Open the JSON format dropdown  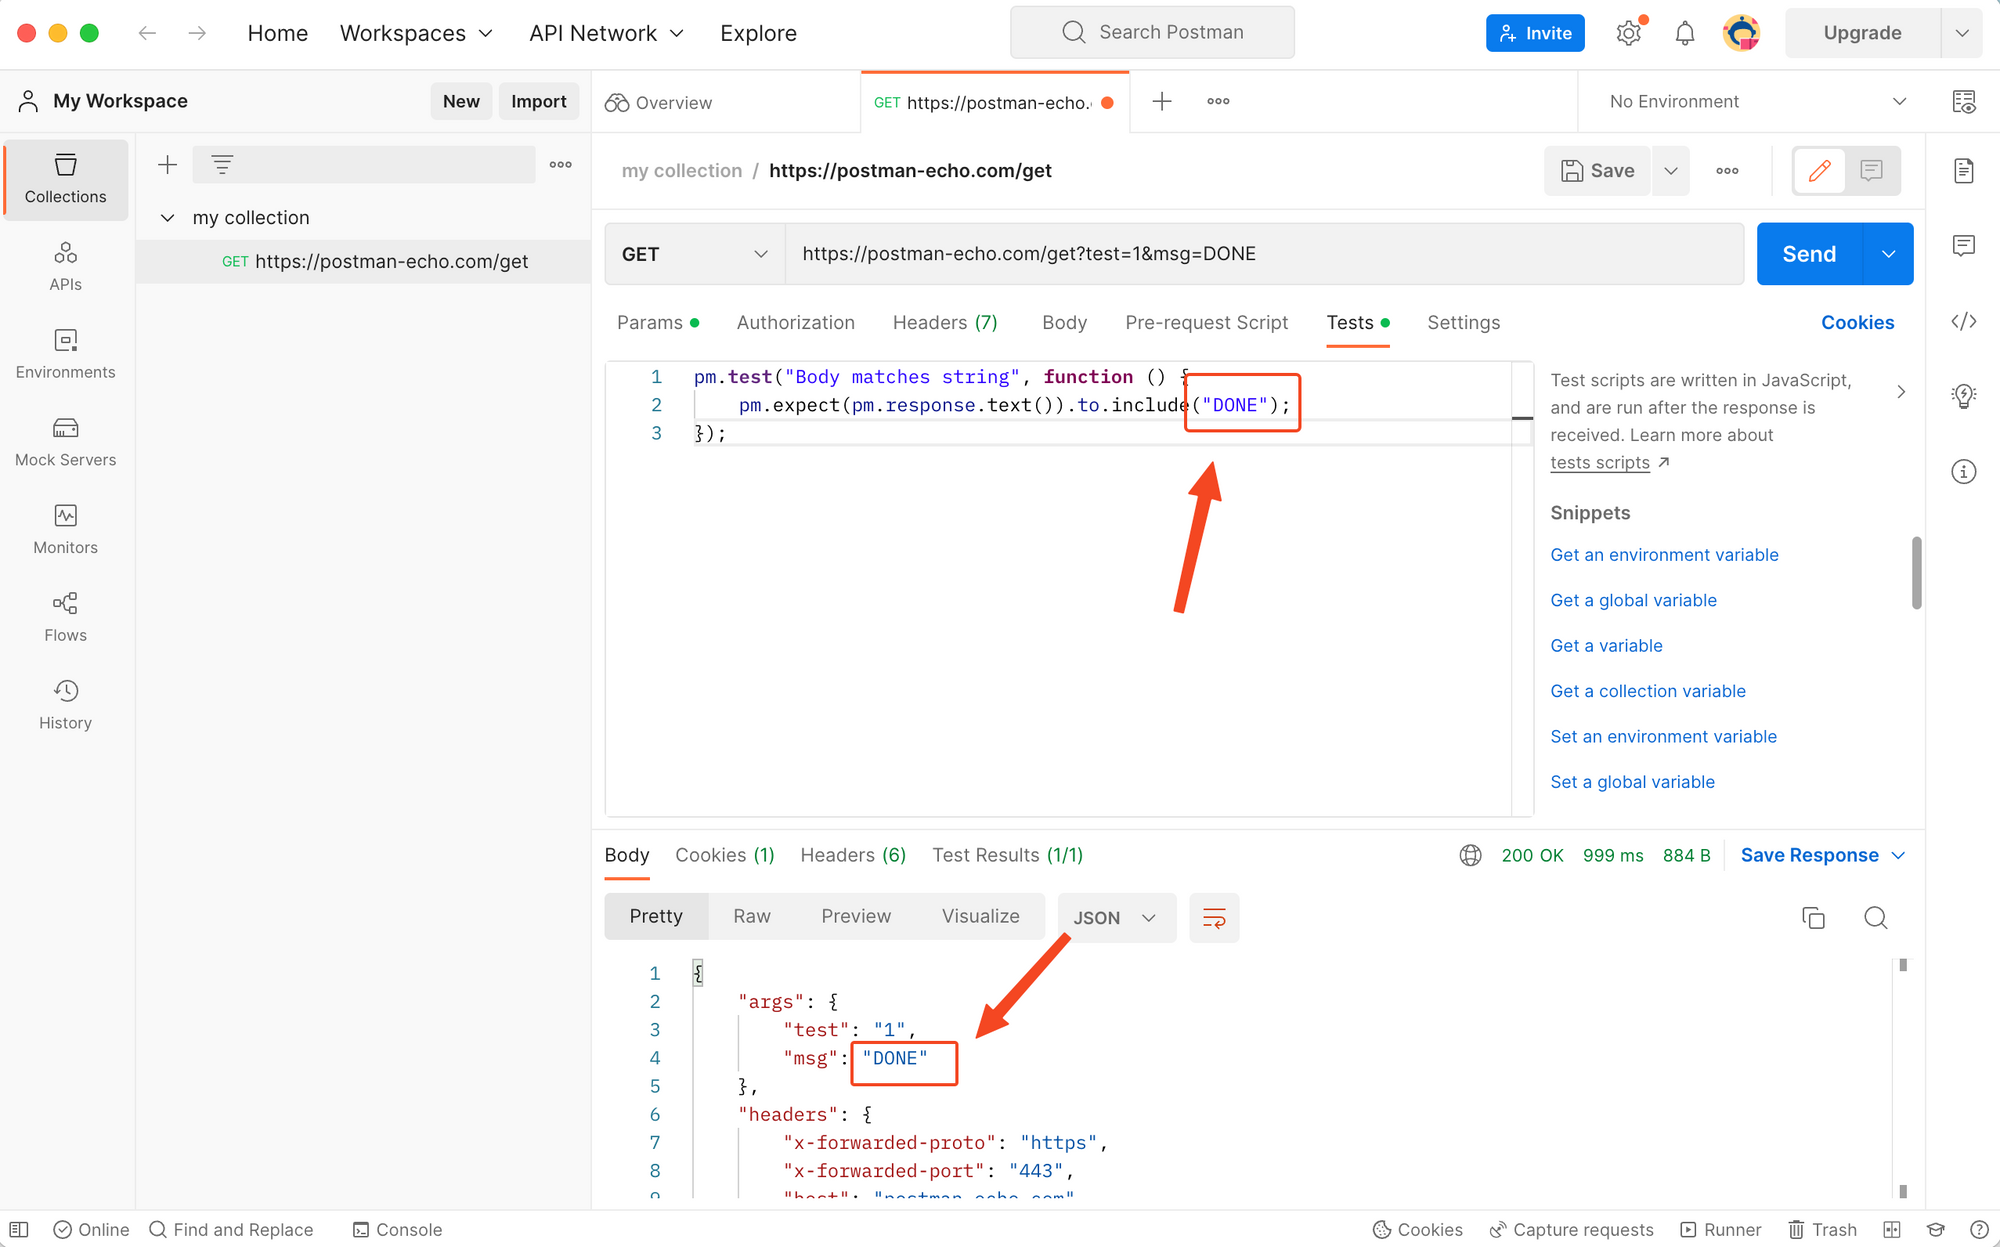[1115, 918]
